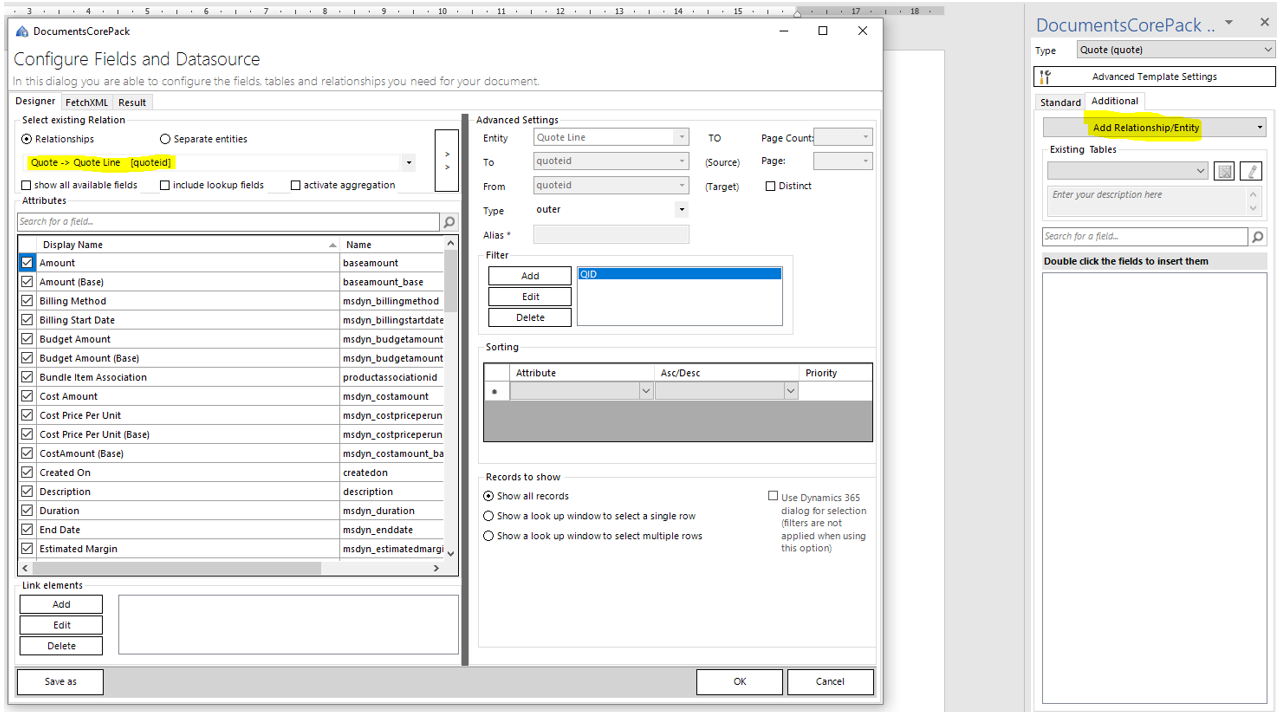Switch to the Standard tab in side pane
1277x712 pixels.
(x=1060, y=102)
